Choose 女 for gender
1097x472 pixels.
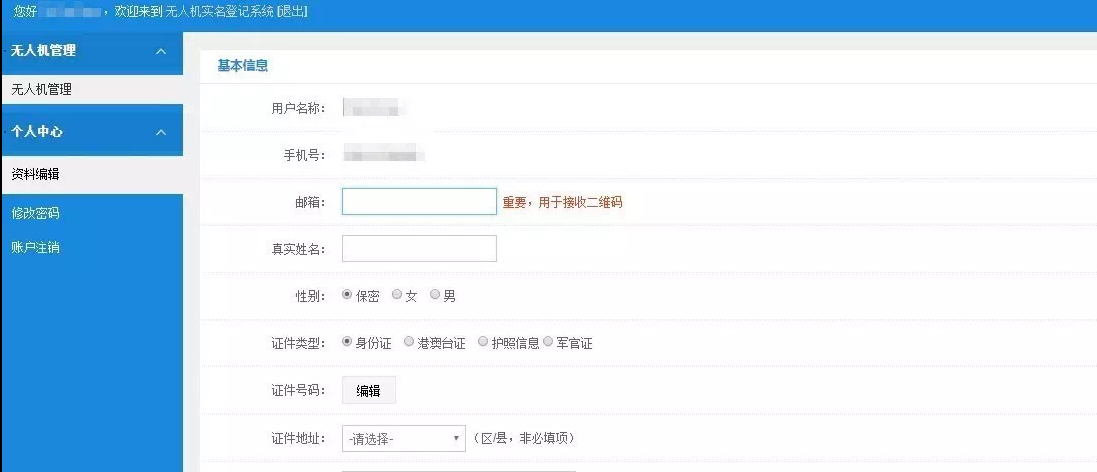click(x=397, y=295)
